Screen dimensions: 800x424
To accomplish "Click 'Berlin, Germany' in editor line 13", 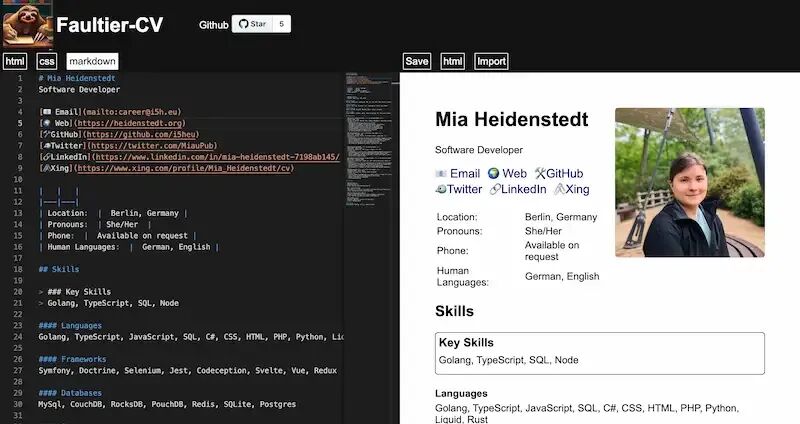I will pyautogui.click(x=144, y=213).
